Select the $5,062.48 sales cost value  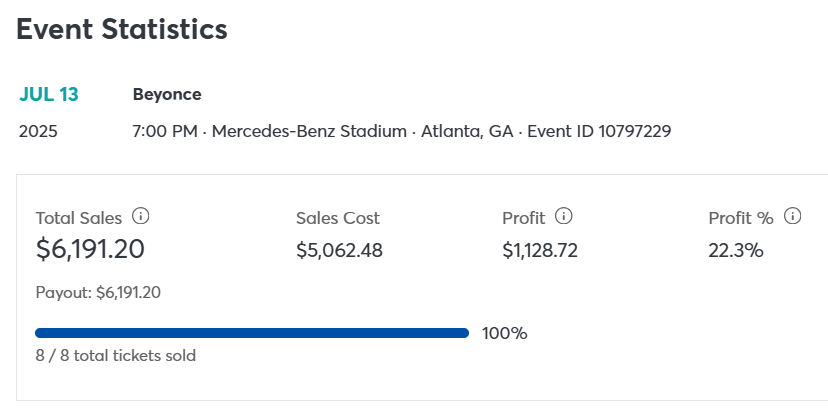pyautogui.click(x=340, y=250)
